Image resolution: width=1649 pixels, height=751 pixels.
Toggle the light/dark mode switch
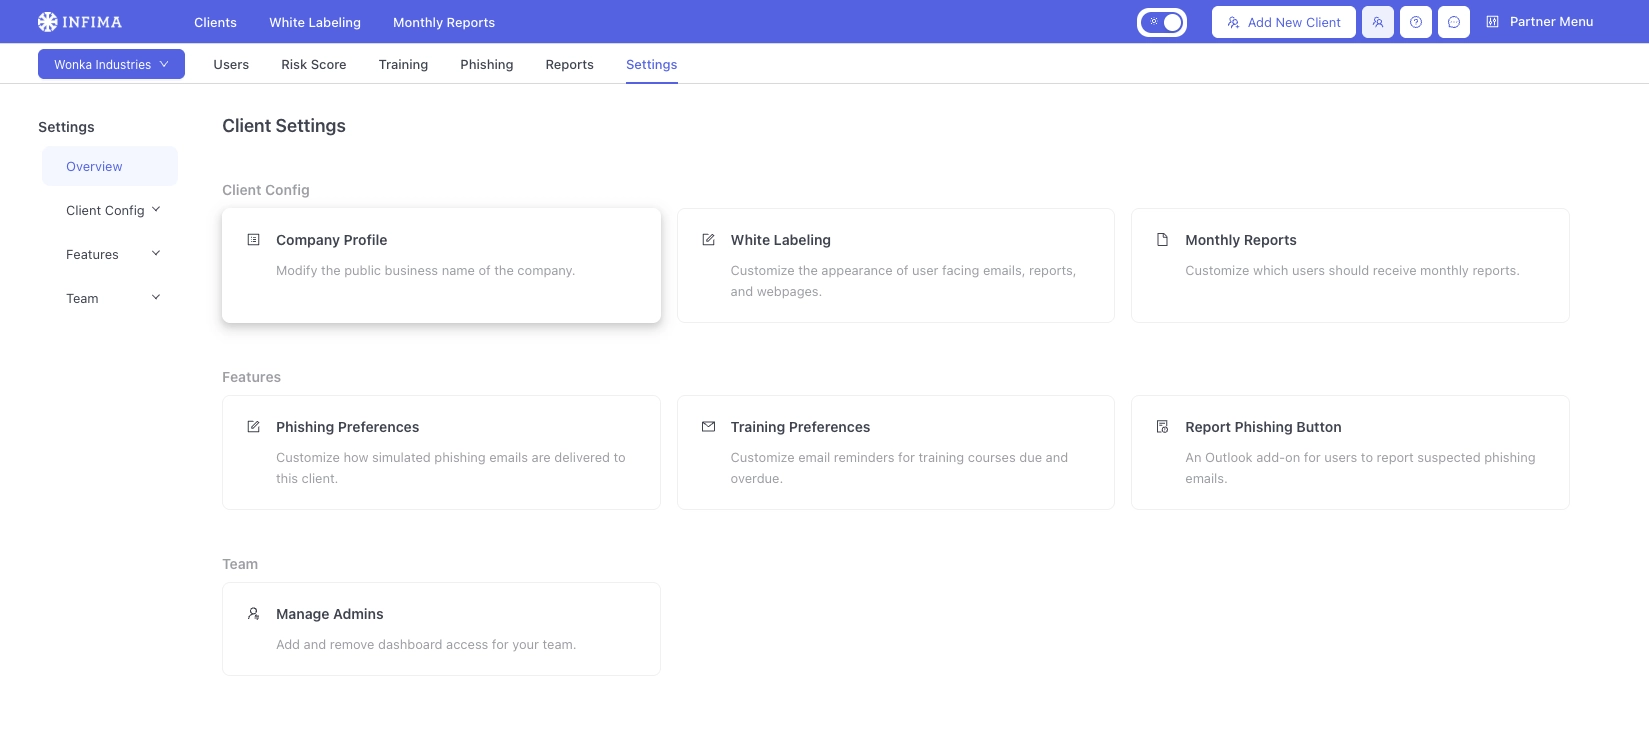pos(1162,22)
